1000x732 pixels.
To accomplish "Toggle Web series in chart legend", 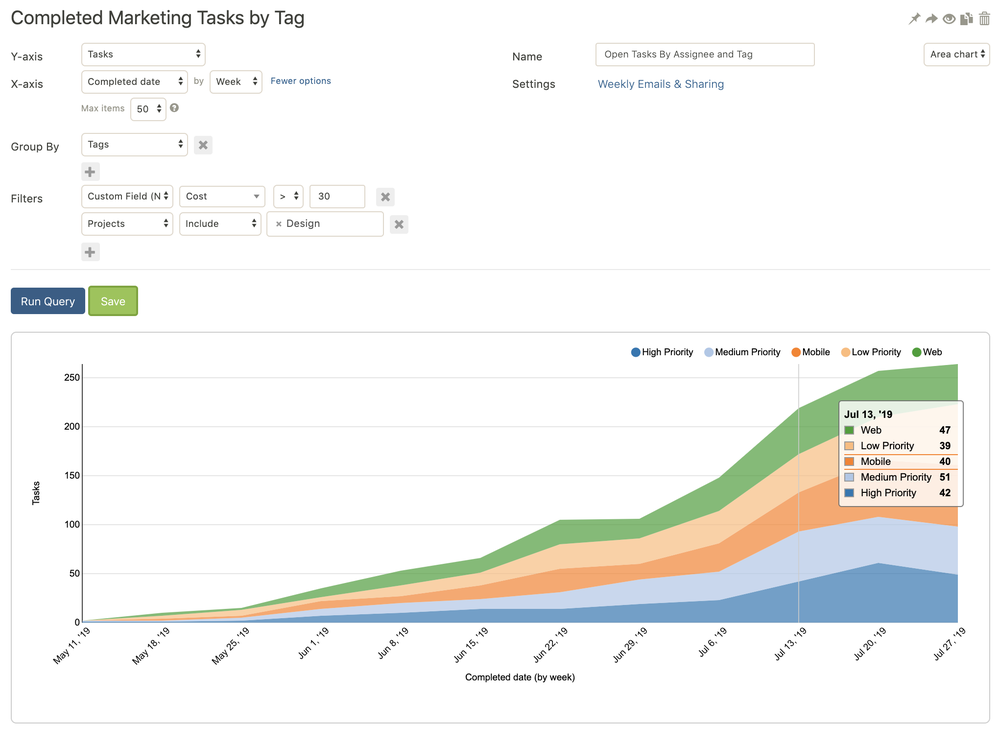I will [926, 352].
